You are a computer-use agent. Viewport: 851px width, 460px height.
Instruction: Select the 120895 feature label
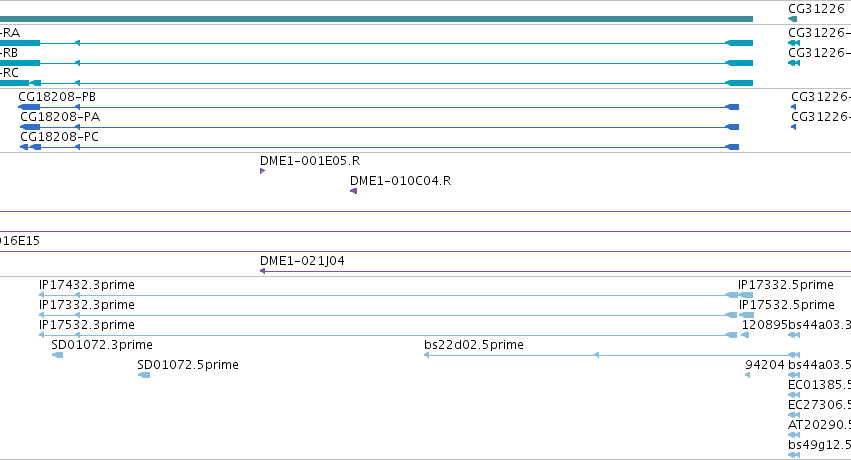point(765,325)
